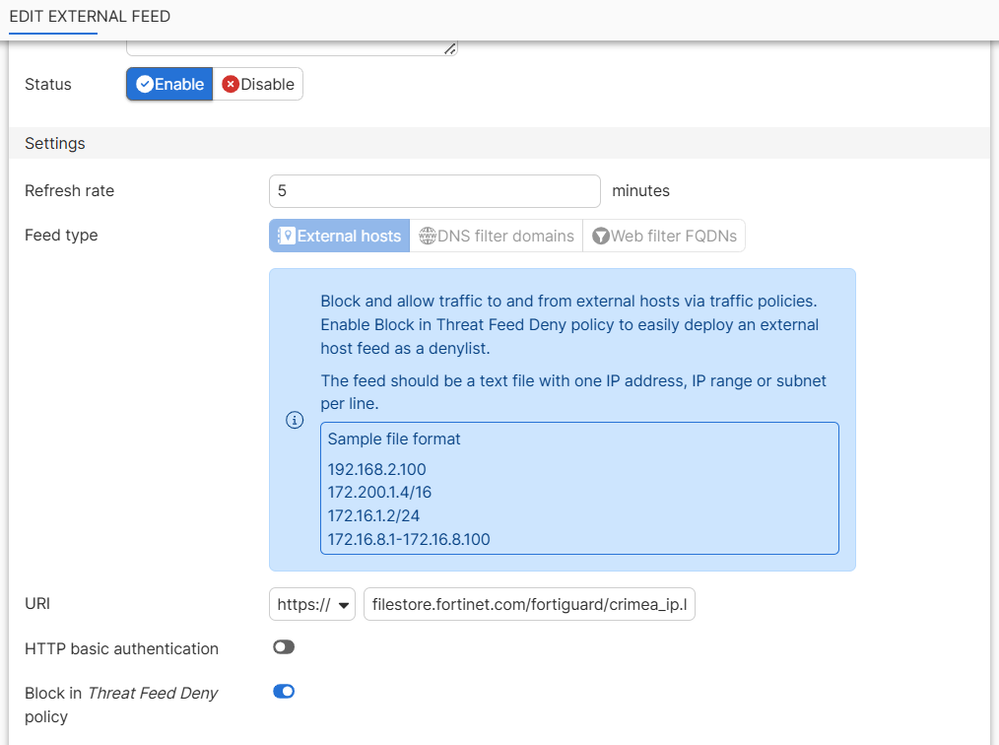999x745 pixels.
Task: Click the Block in Threat Feed Deny policy label
Action: [121, 704]
